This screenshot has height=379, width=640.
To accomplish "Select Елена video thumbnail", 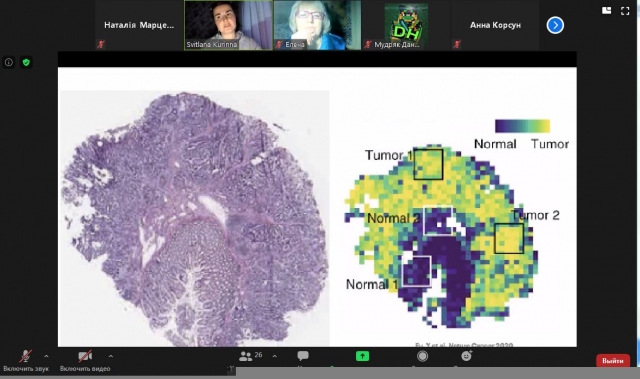I will [317, 25].
